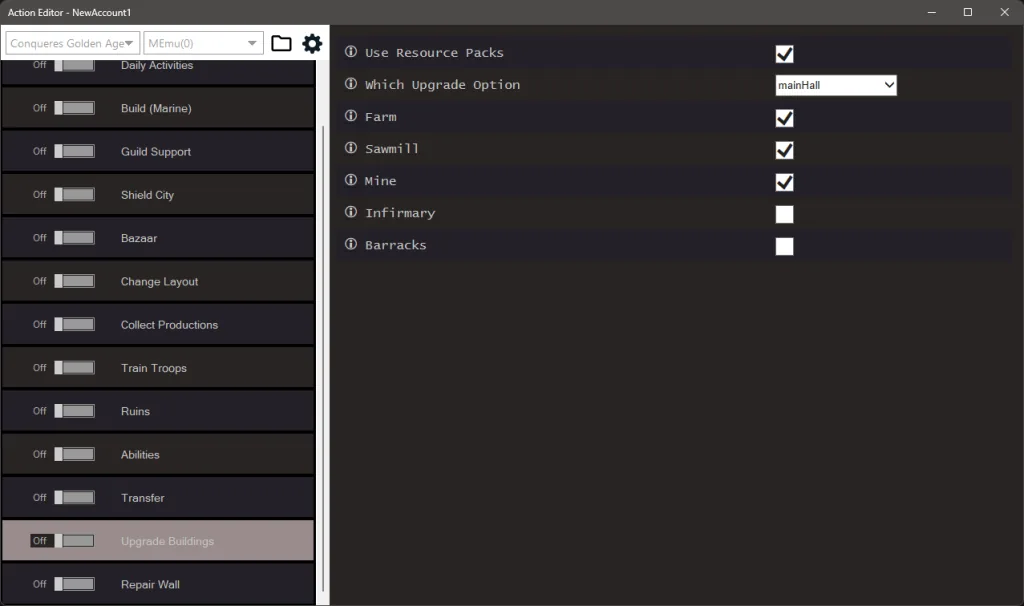Select Guild Support action label
Screen dimensions: 1024x606
155,152
